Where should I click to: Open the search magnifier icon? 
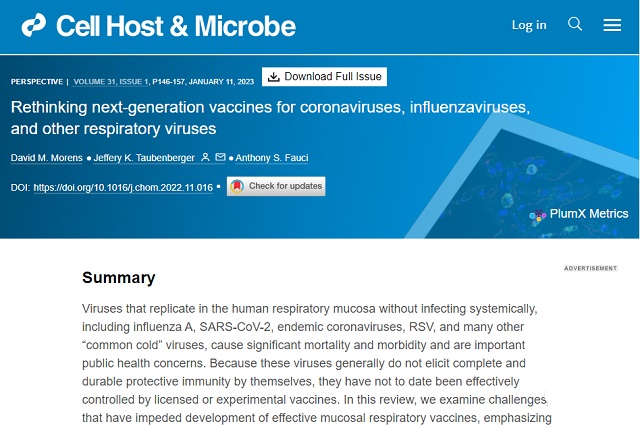575,24
